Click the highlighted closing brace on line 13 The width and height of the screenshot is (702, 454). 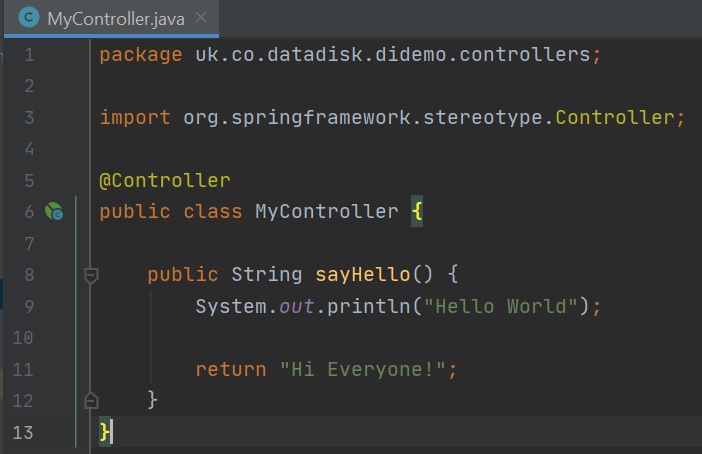click(x=105, y=431)
